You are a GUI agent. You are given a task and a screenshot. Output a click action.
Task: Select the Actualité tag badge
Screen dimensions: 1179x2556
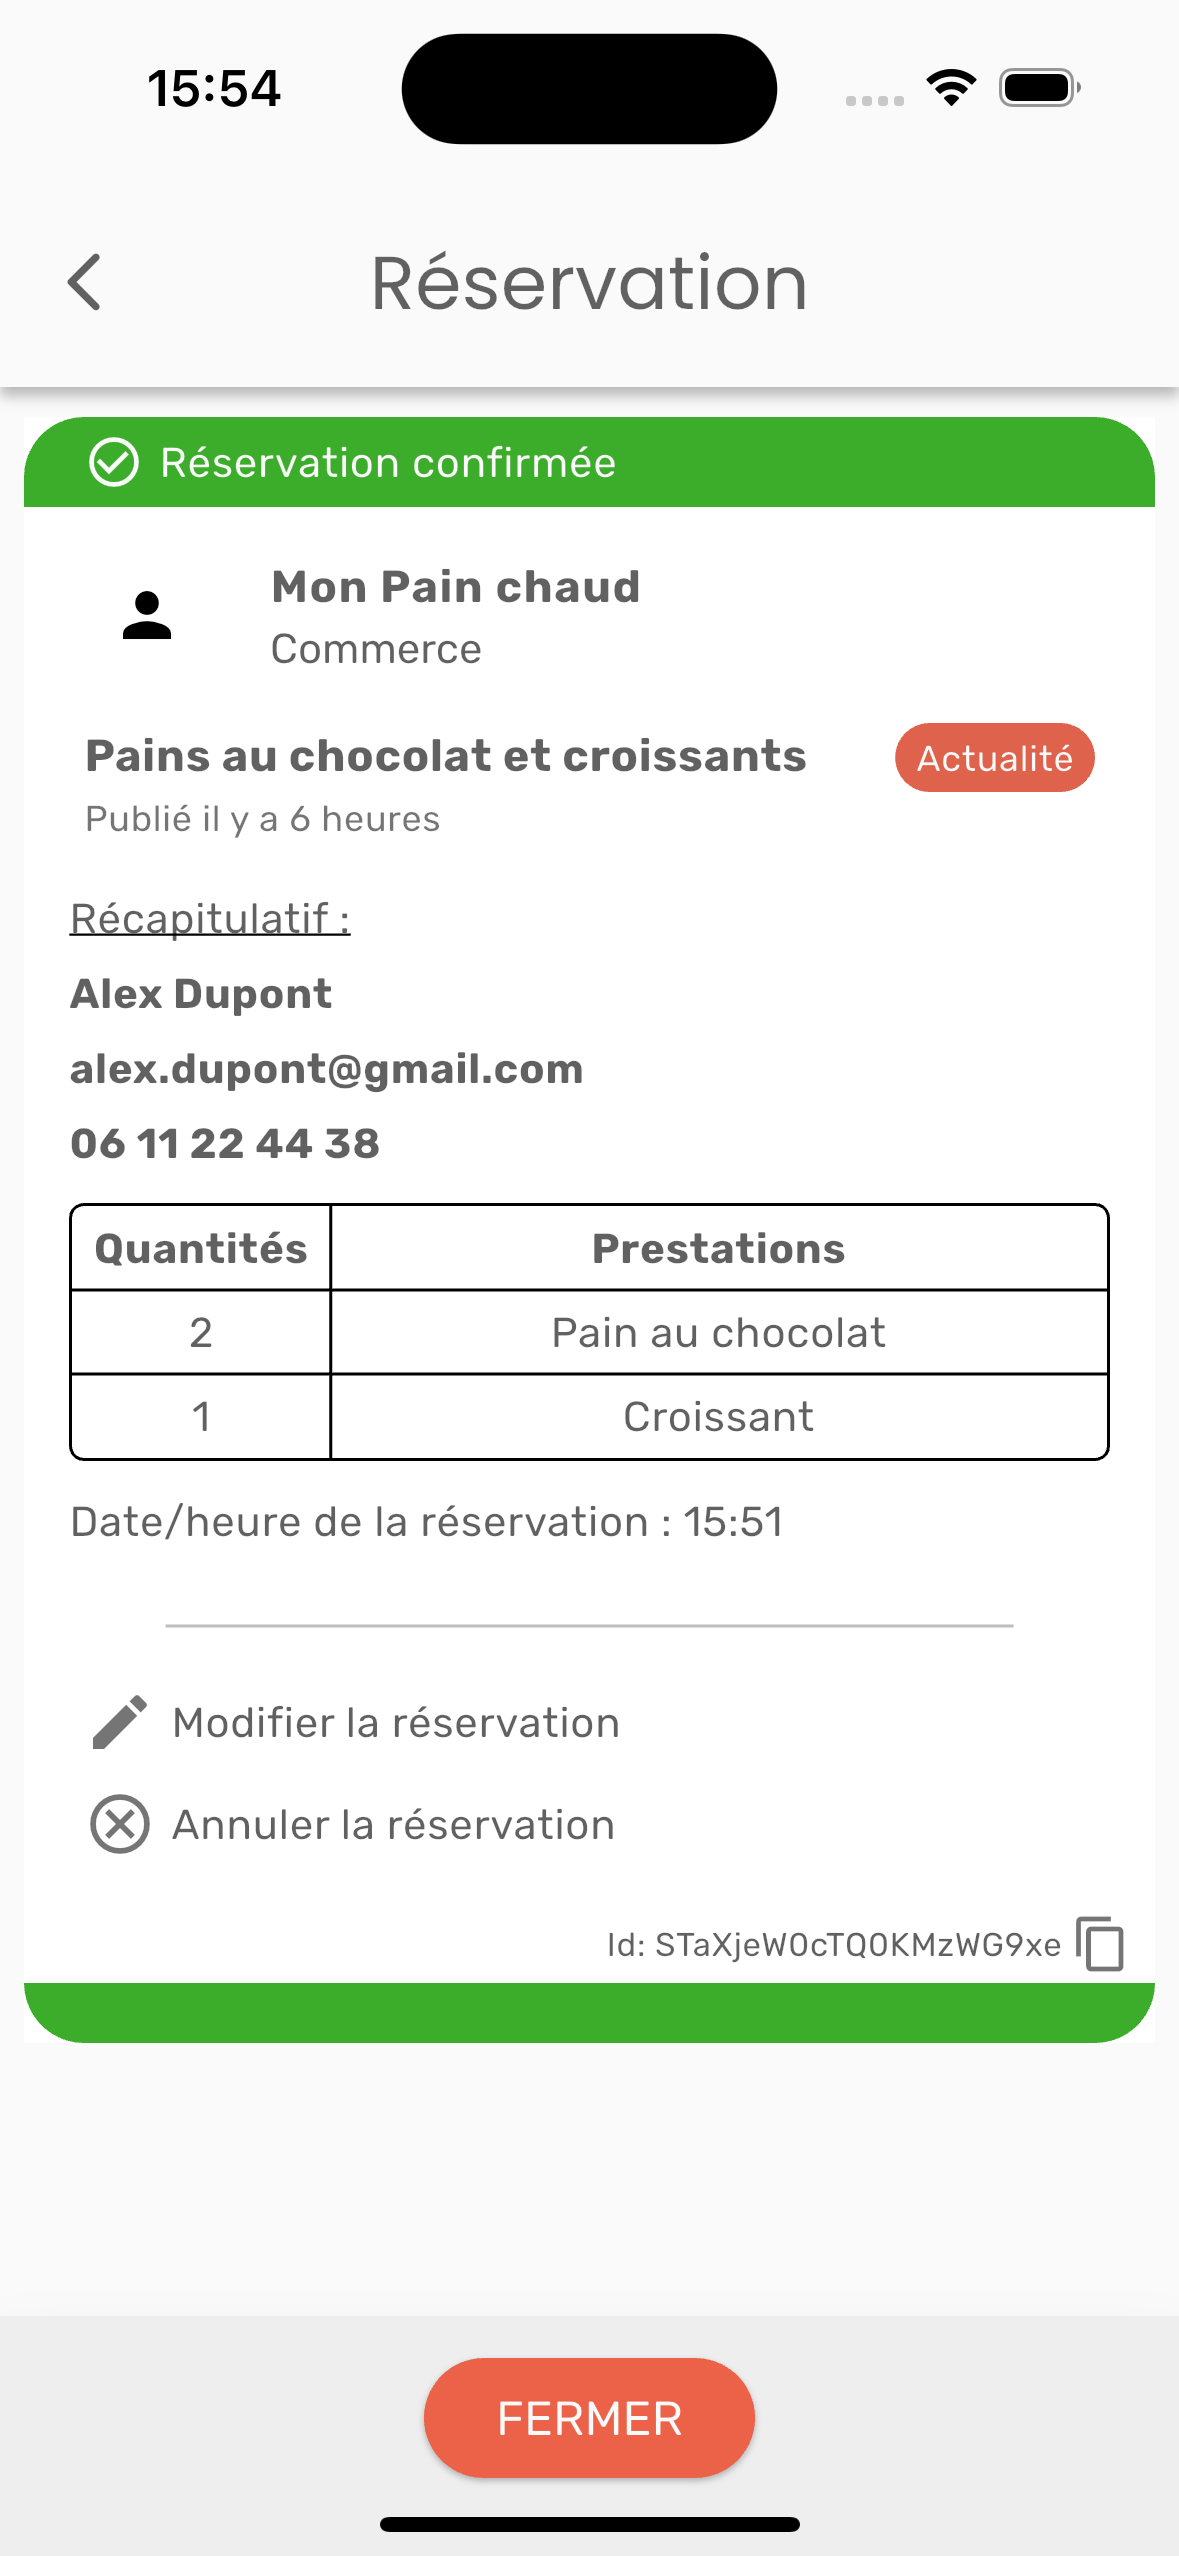click(995, 758)
